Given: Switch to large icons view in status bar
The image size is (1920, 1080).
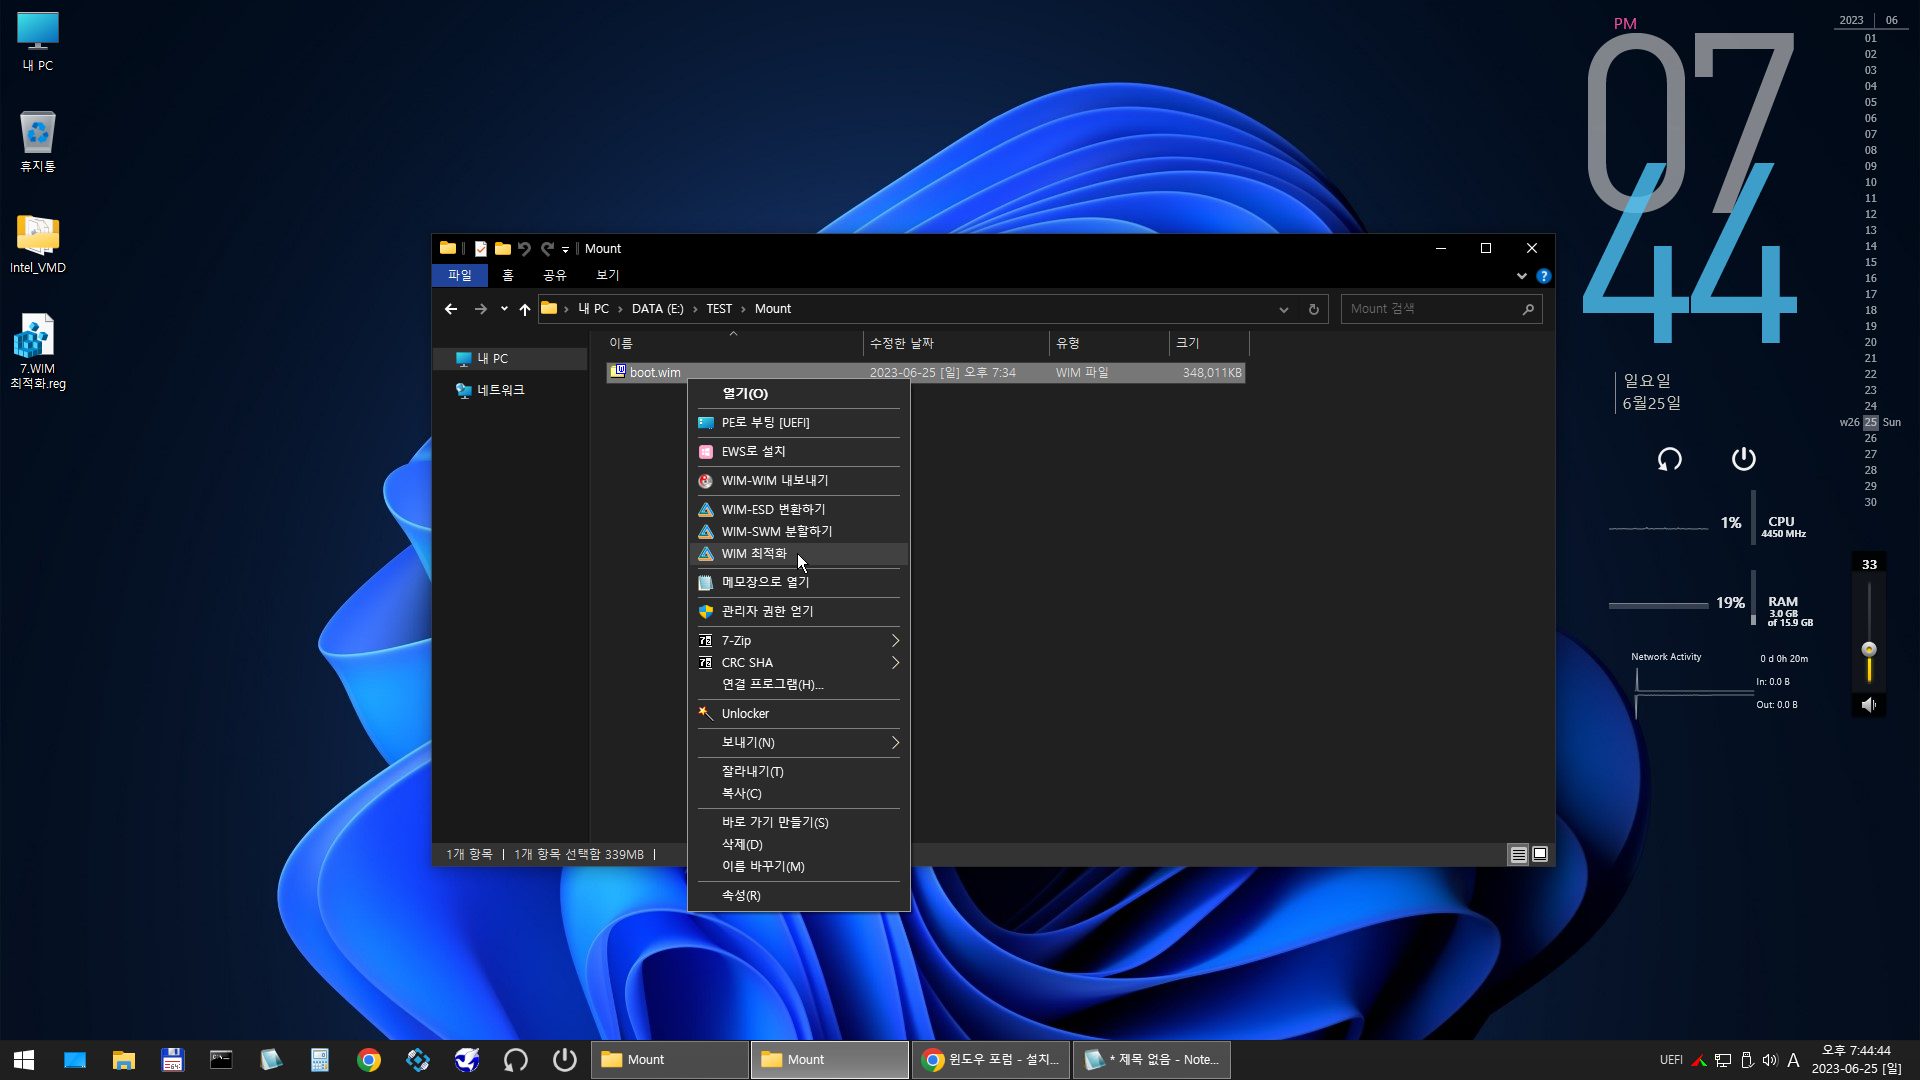Looking at the screenshot, I should pyautogui.click(x=1540, y=855).
